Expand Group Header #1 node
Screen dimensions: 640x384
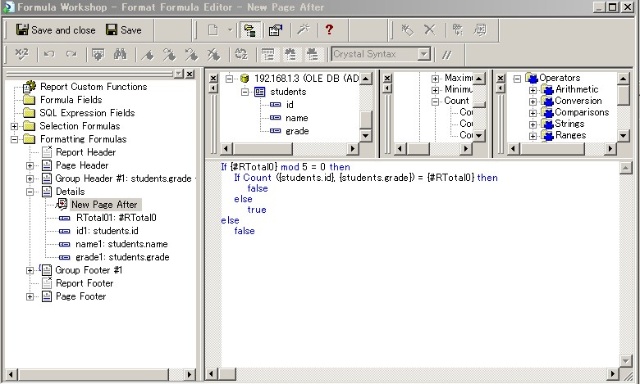tap(30, 179)
